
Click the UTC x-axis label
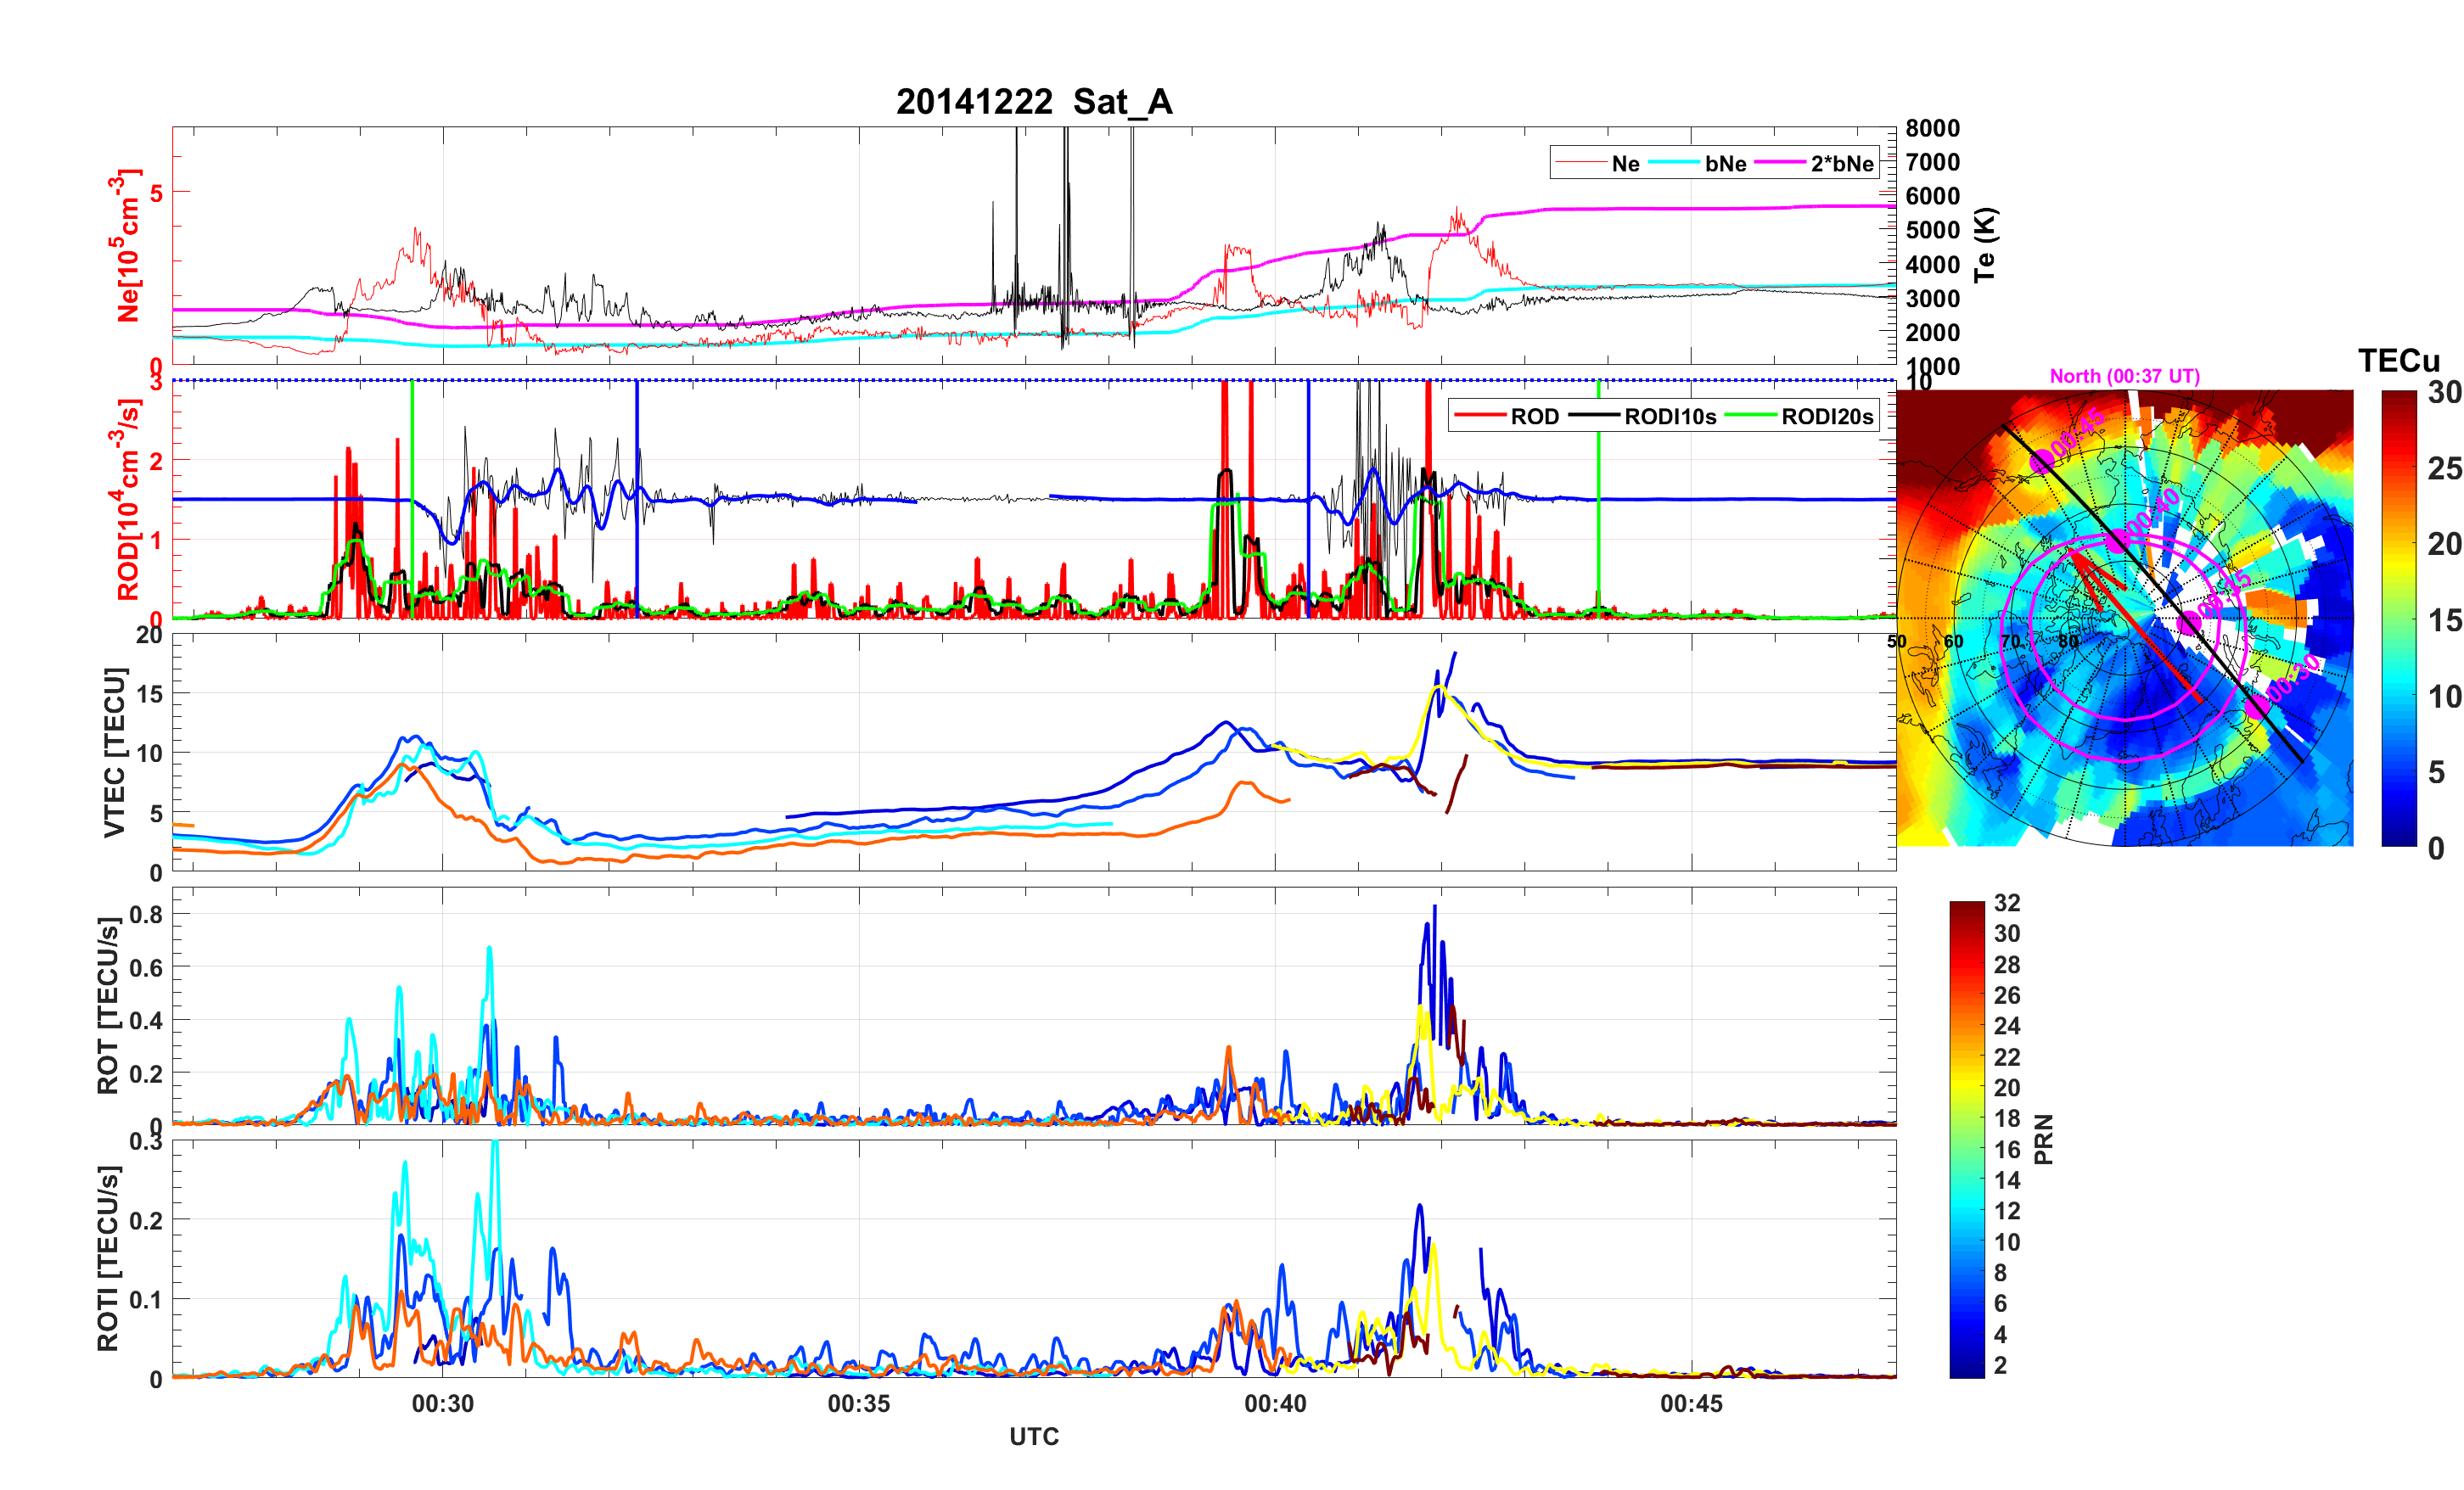1033,1436
